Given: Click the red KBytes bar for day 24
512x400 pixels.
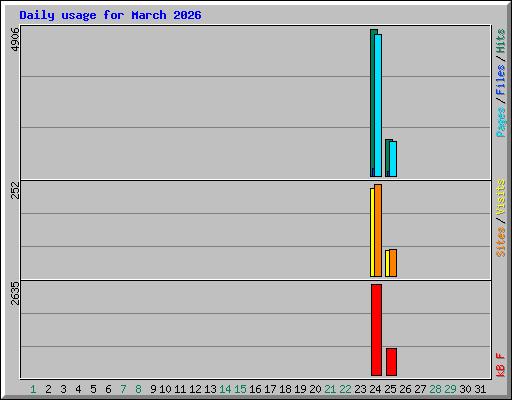Looking at the screenshot, I should coord(376,330).
